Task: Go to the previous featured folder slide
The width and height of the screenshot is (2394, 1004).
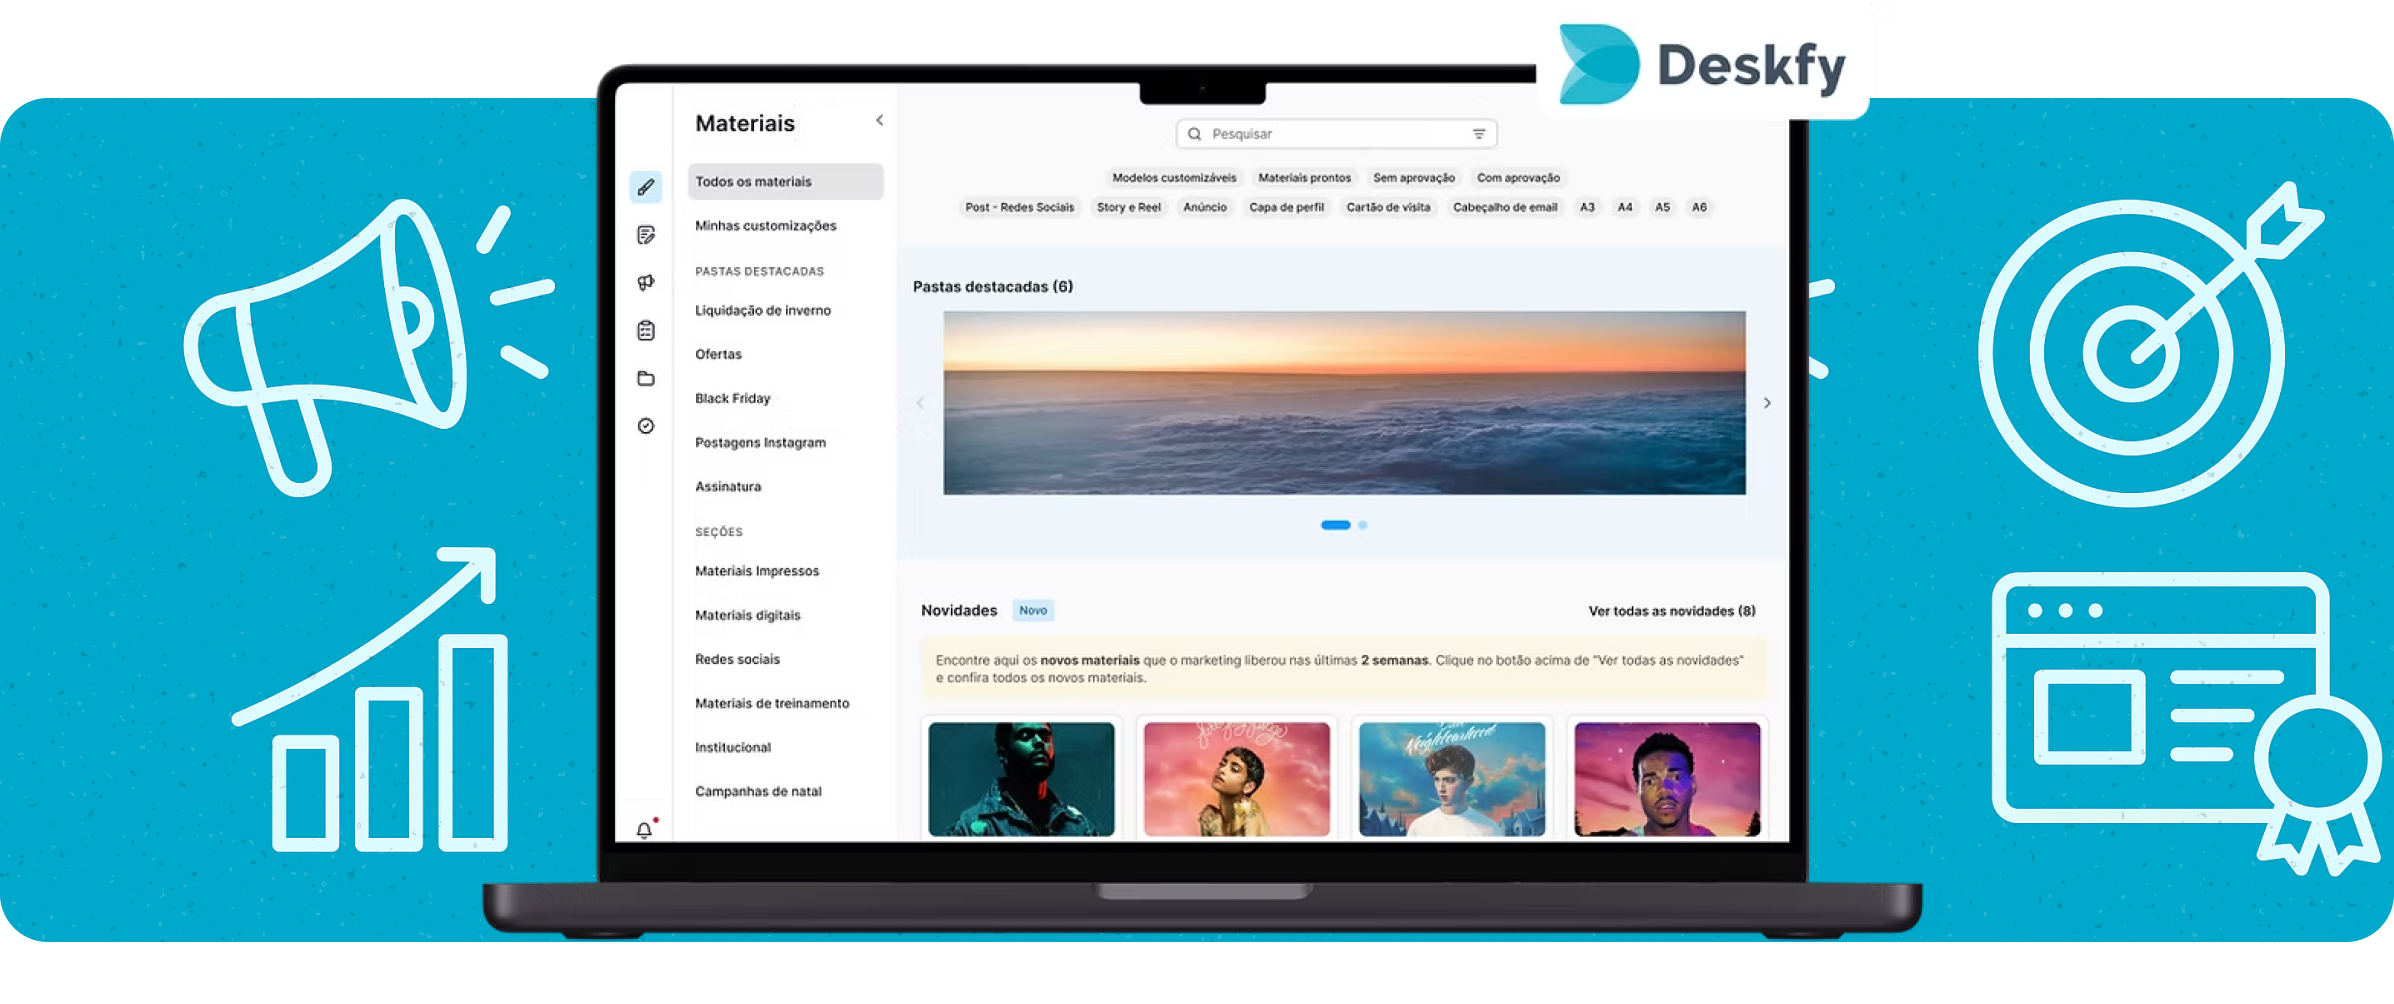Action: click(920, 403)
